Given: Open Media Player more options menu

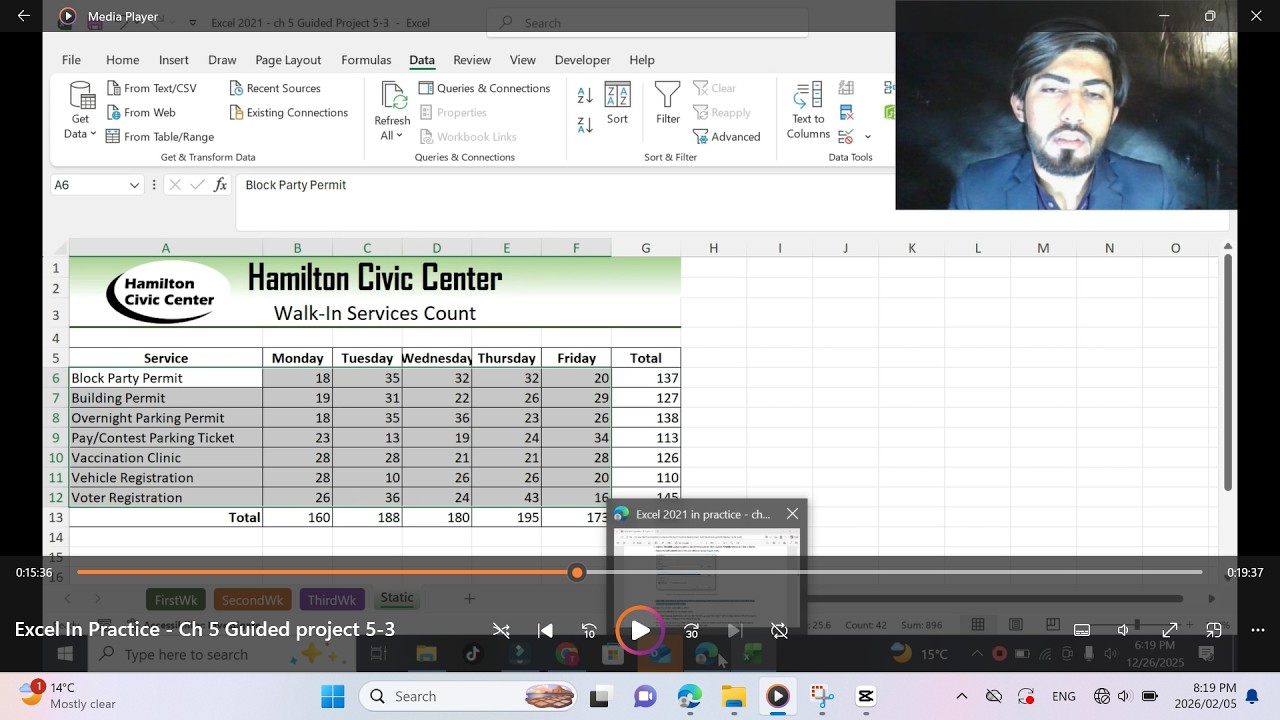Looking at the screenshot, I should point(1258,630).
